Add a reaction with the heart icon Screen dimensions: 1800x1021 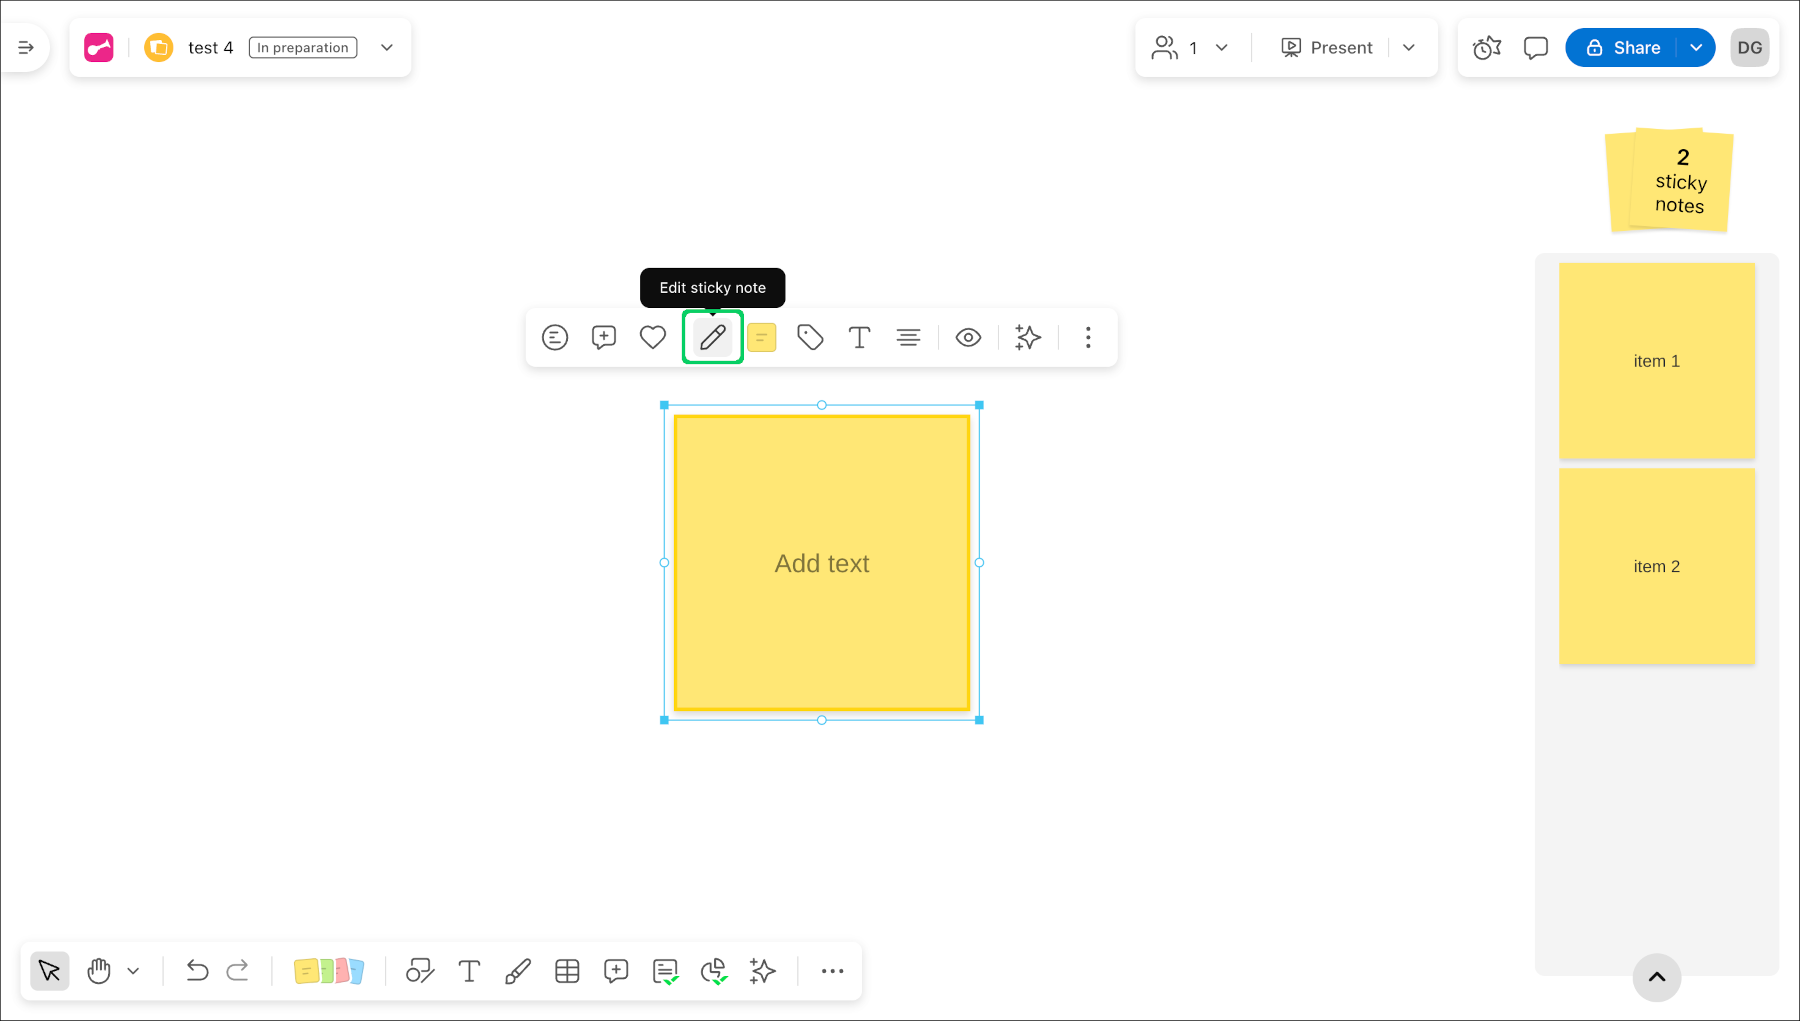pyautogui.click(x=653, y=338)
